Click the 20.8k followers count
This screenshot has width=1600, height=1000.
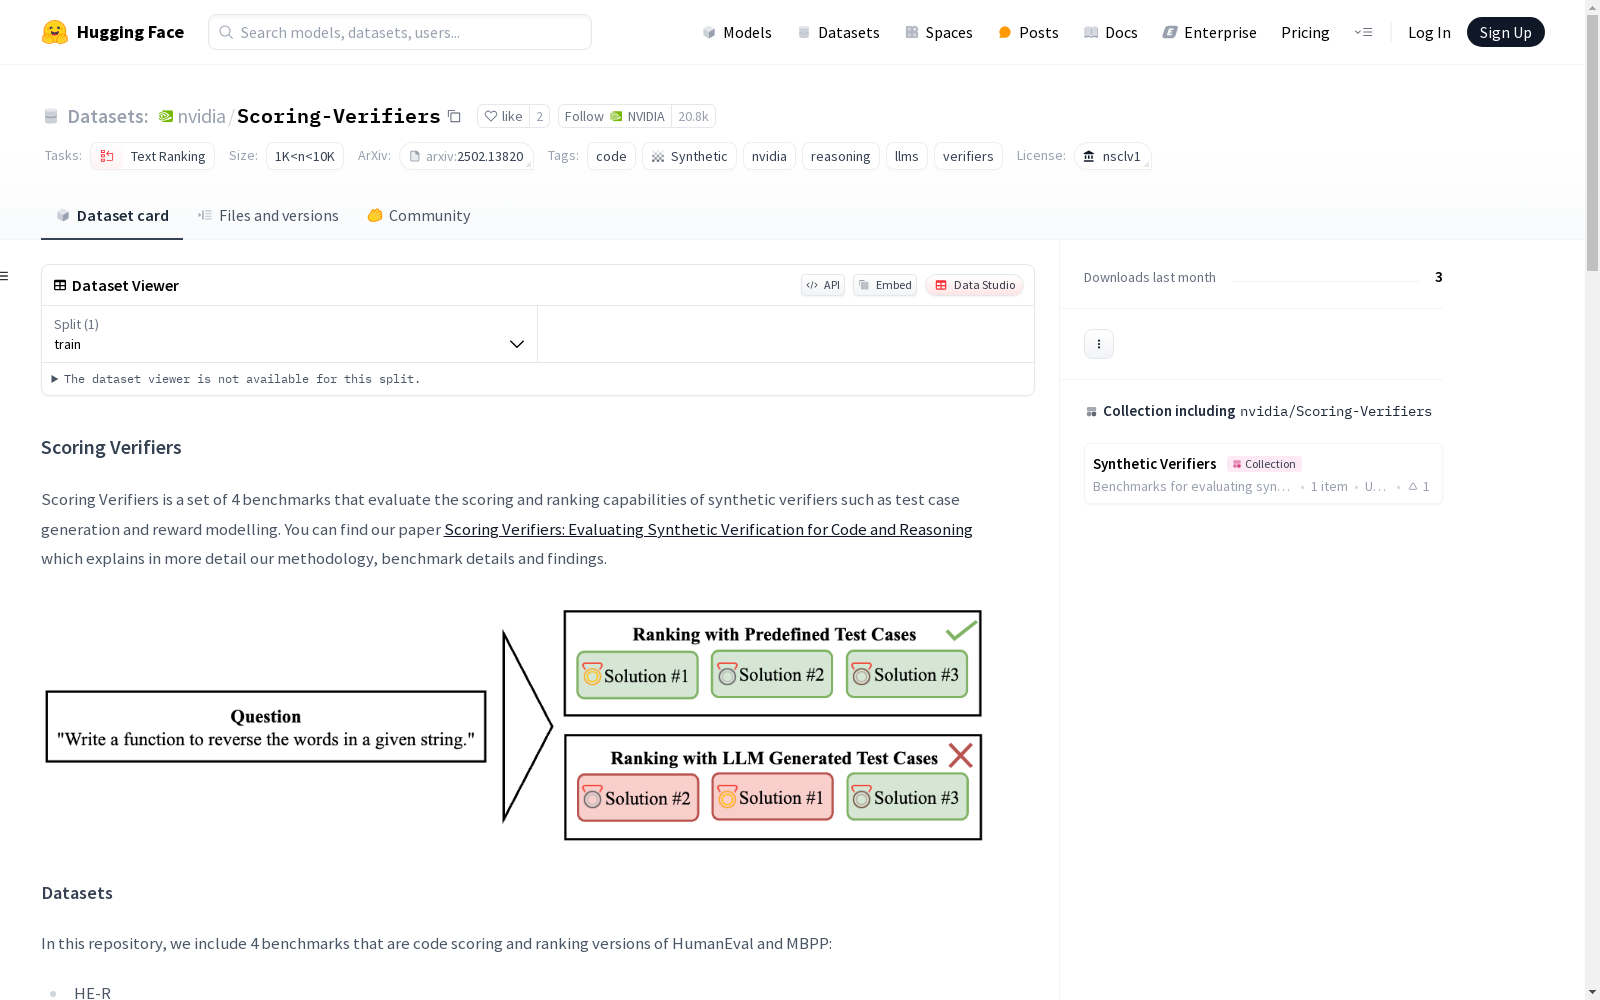tap(693, 116)
